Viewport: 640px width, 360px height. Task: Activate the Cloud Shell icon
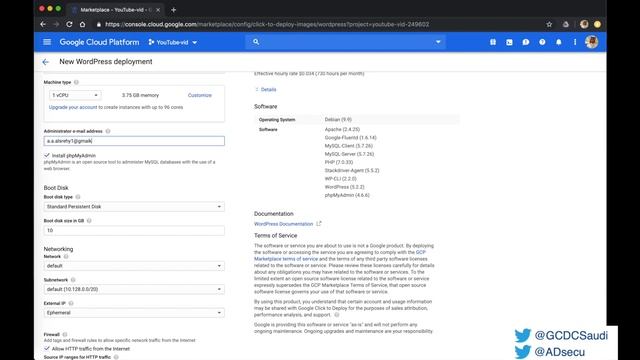pos(509,42)
